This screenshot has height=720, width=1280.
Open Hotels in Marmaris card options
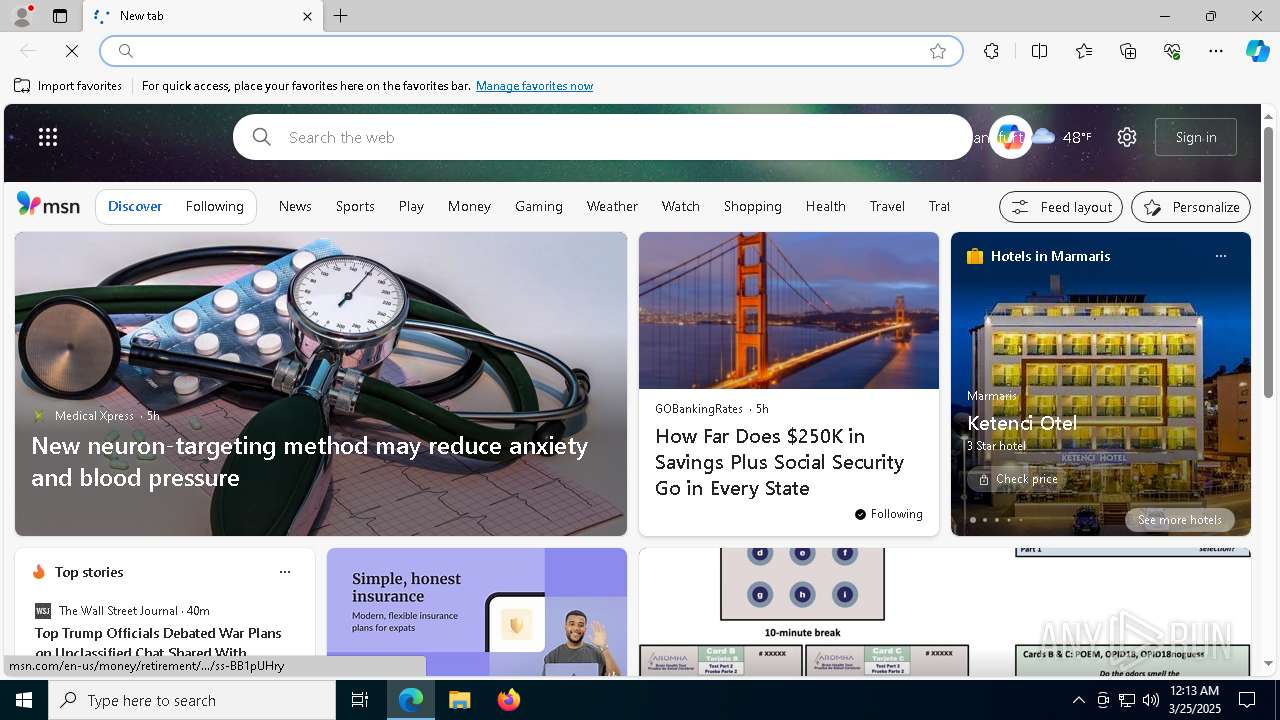pos(1220,256)
